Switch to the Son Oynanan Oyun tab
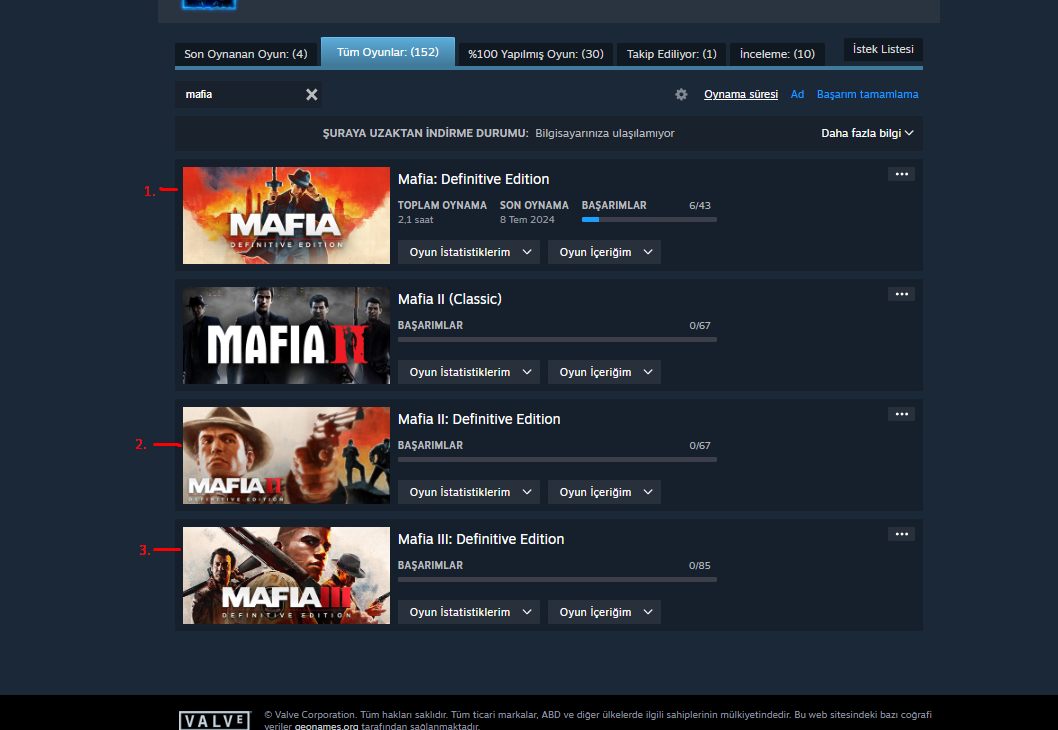1058x730 pixels. point(246,54)
